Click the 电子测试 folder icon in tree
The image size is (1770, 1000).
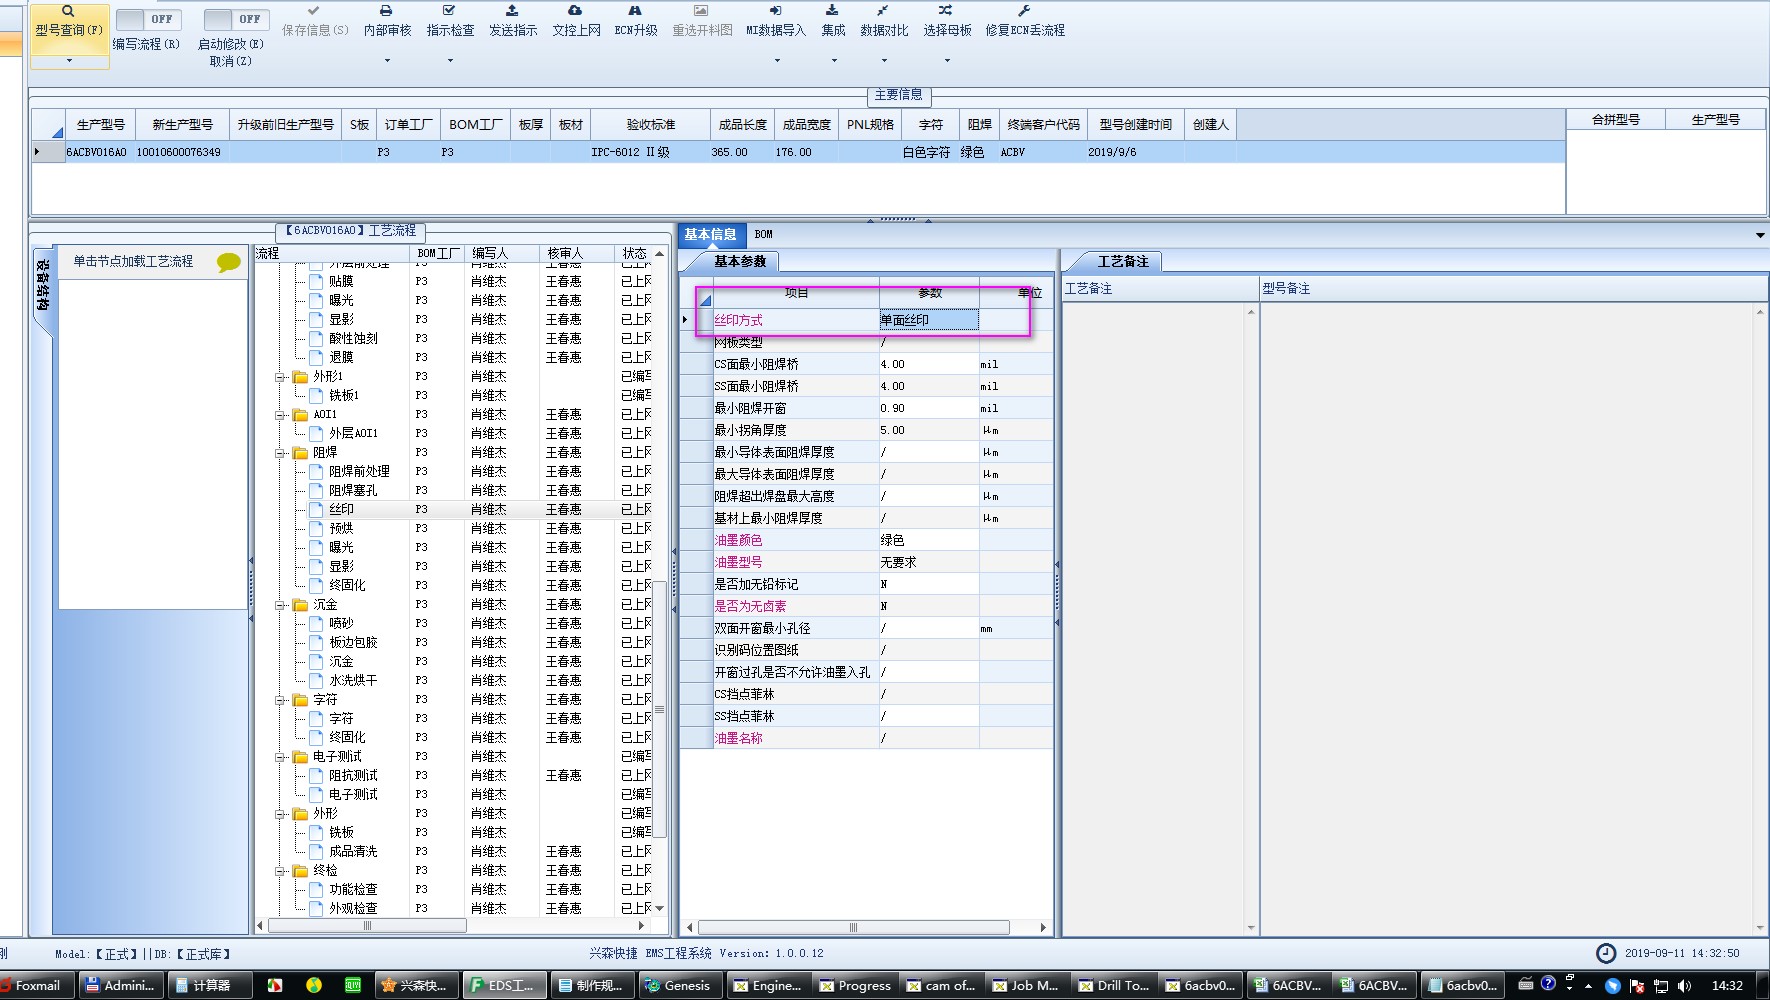click(x=300, y=757)
